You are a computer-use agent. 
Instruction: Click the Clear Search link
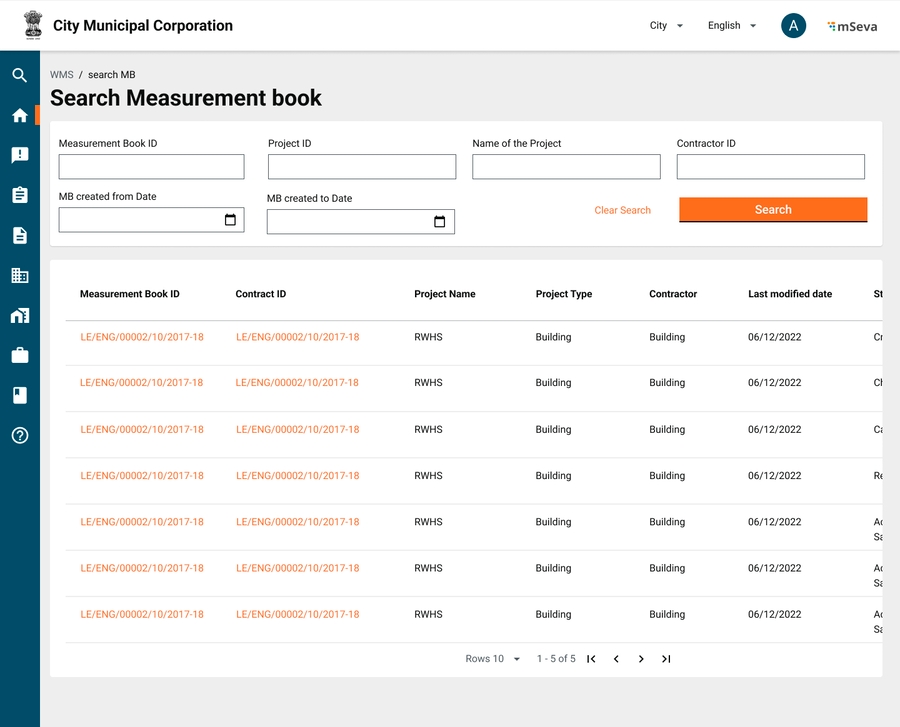(622, 210)
